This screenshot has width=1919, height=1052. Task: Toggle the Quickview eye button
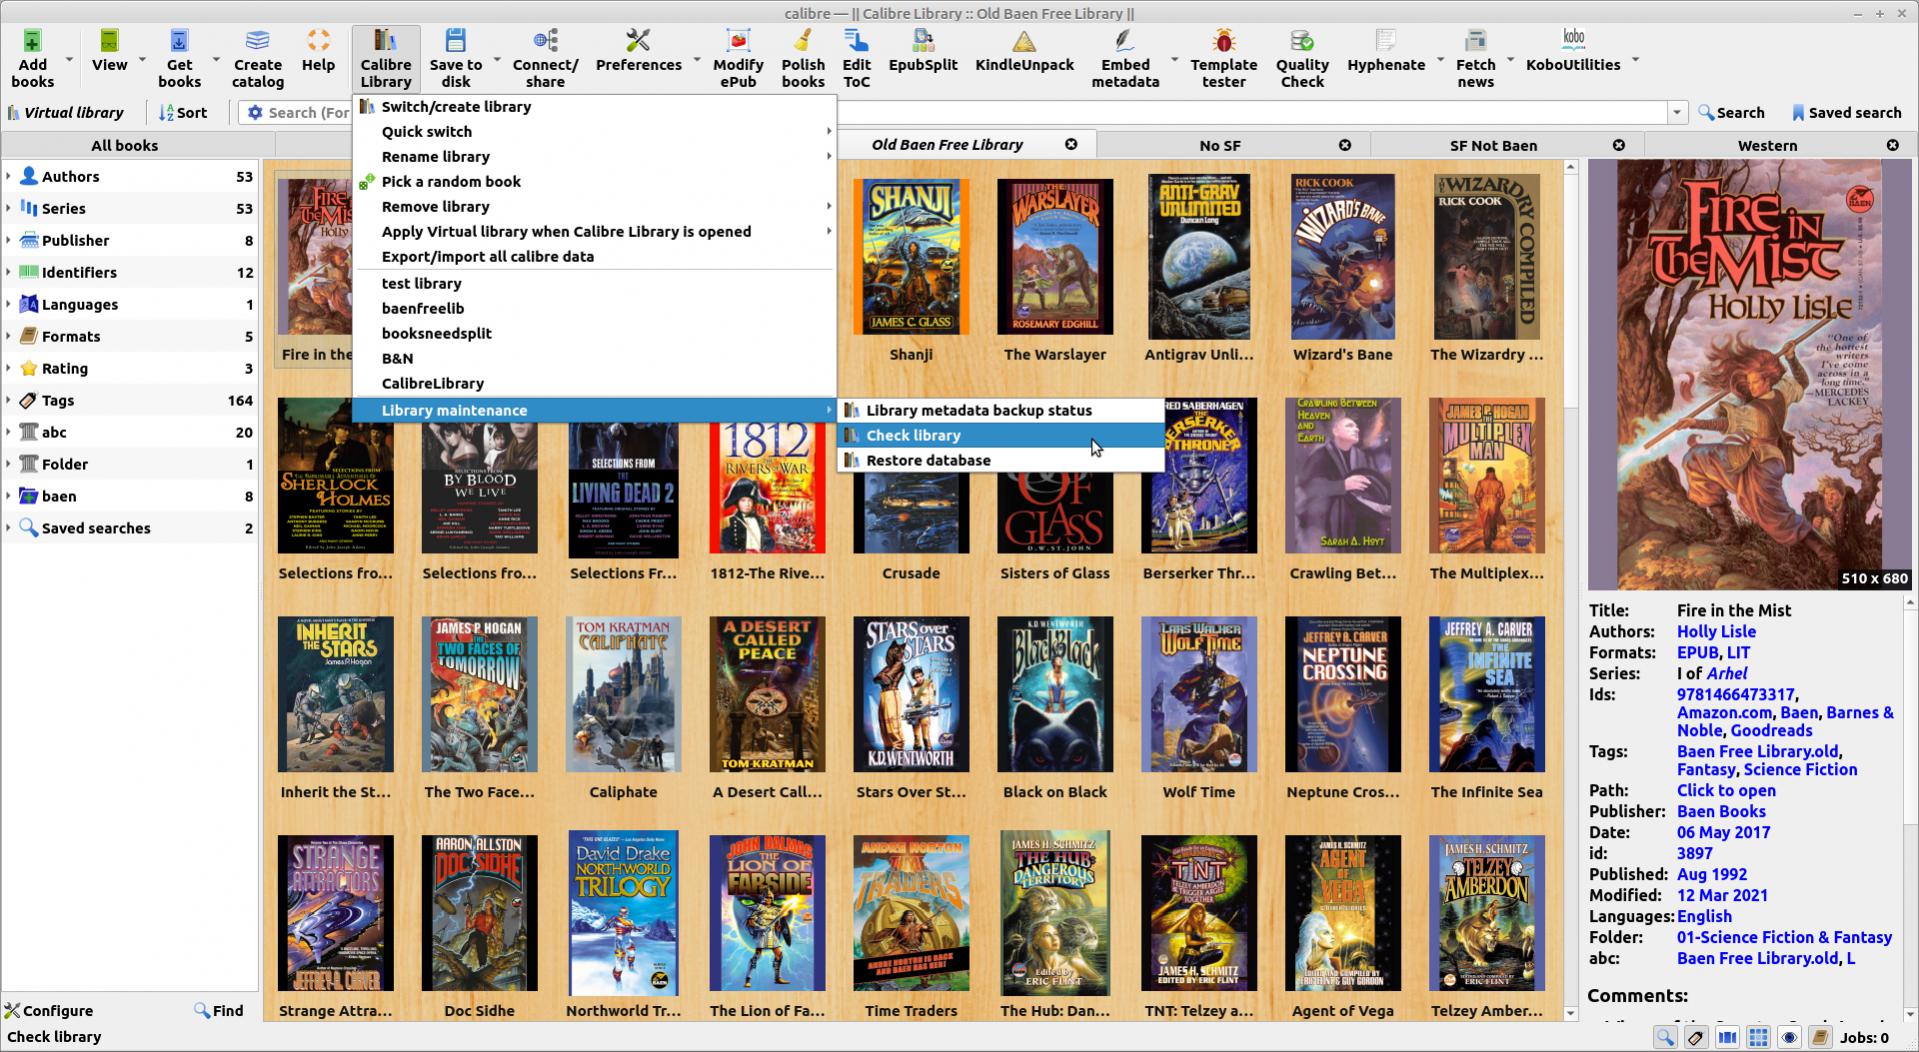(x=1789, y=1037)
